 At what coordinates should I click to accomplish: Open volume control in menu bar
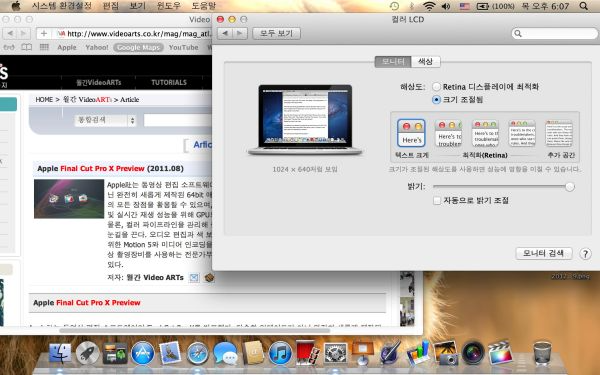coord(446,6)
